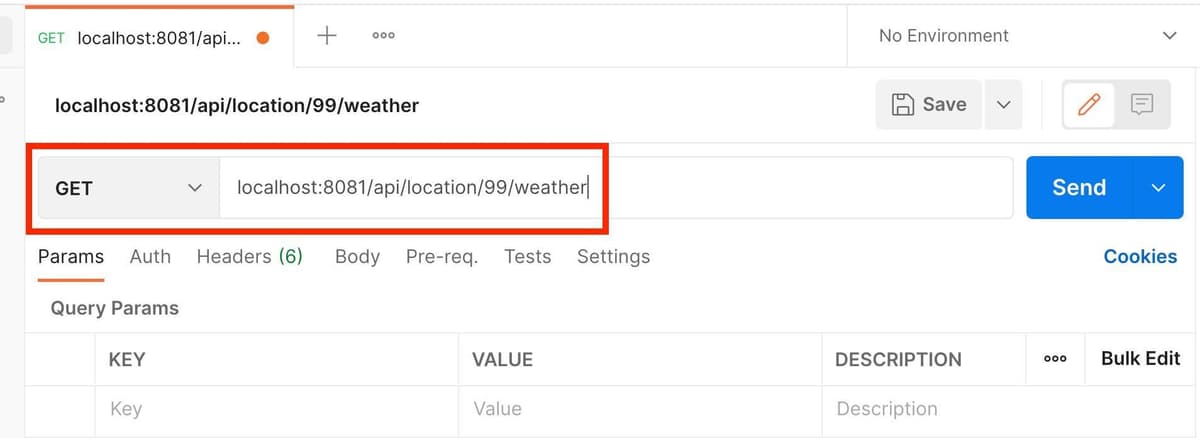The width and height of the screenshot is (1200, 438).
Task: Click the plus icon to open new tab
Action: tap(326, 36)
